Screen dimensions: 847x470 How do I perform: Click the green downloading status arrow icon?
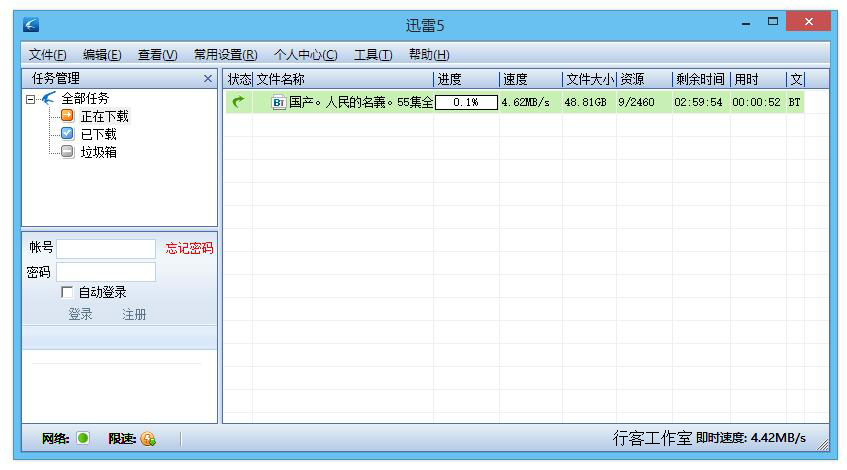pos(238,102)
